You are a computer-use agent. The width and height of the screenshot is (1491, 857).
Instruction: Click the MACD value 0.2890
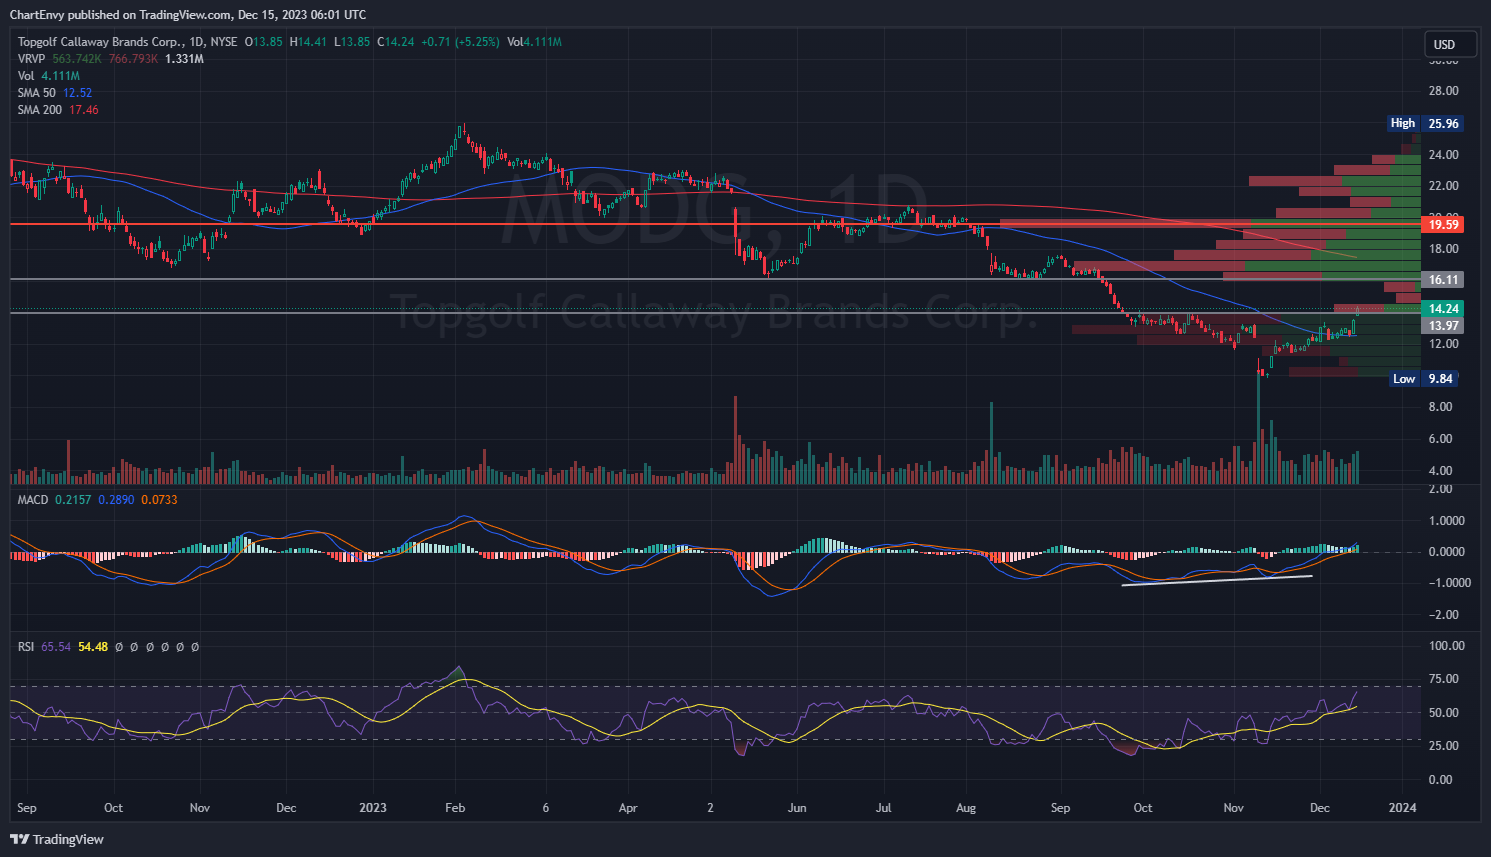click(x=116, y=499)
